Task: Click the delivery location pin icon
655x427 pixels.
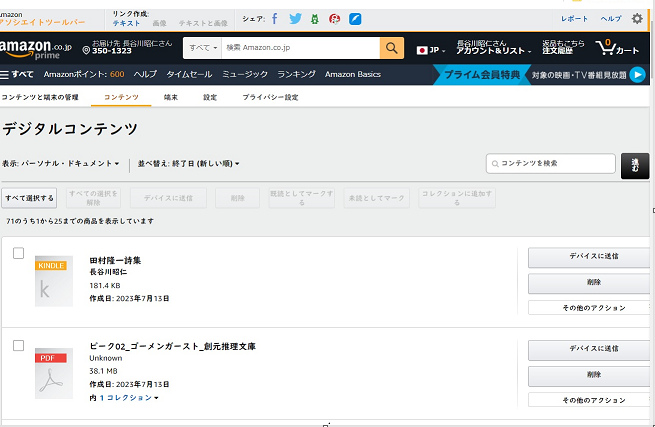Action: pos(86,51)
